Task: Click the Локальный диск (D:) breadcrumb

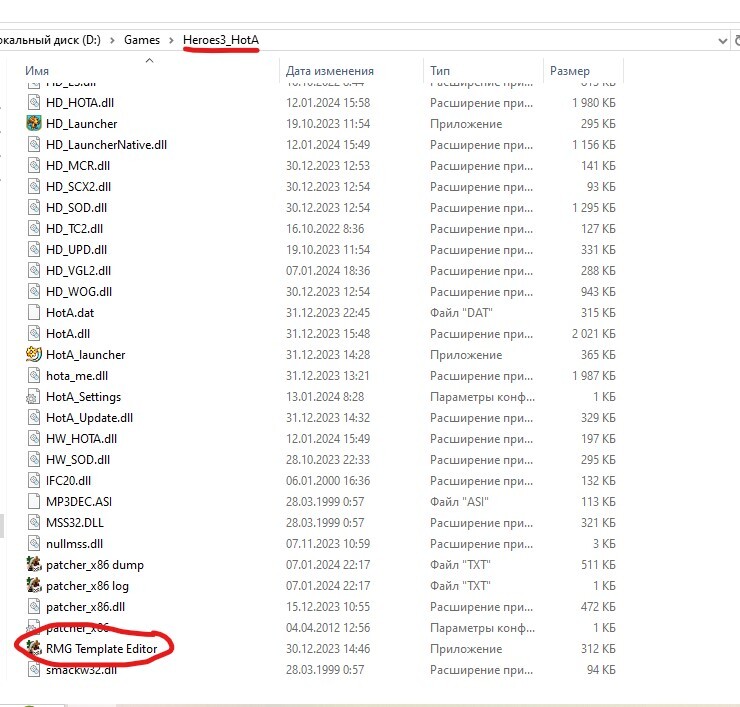Action: pos(50,40)
